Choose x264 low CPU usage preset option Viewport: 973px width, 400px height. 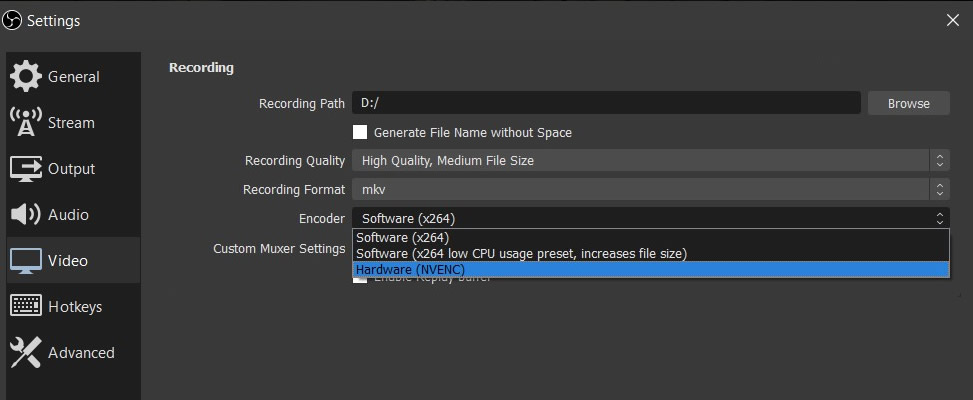pyautogui.click(x=650, y=254)
